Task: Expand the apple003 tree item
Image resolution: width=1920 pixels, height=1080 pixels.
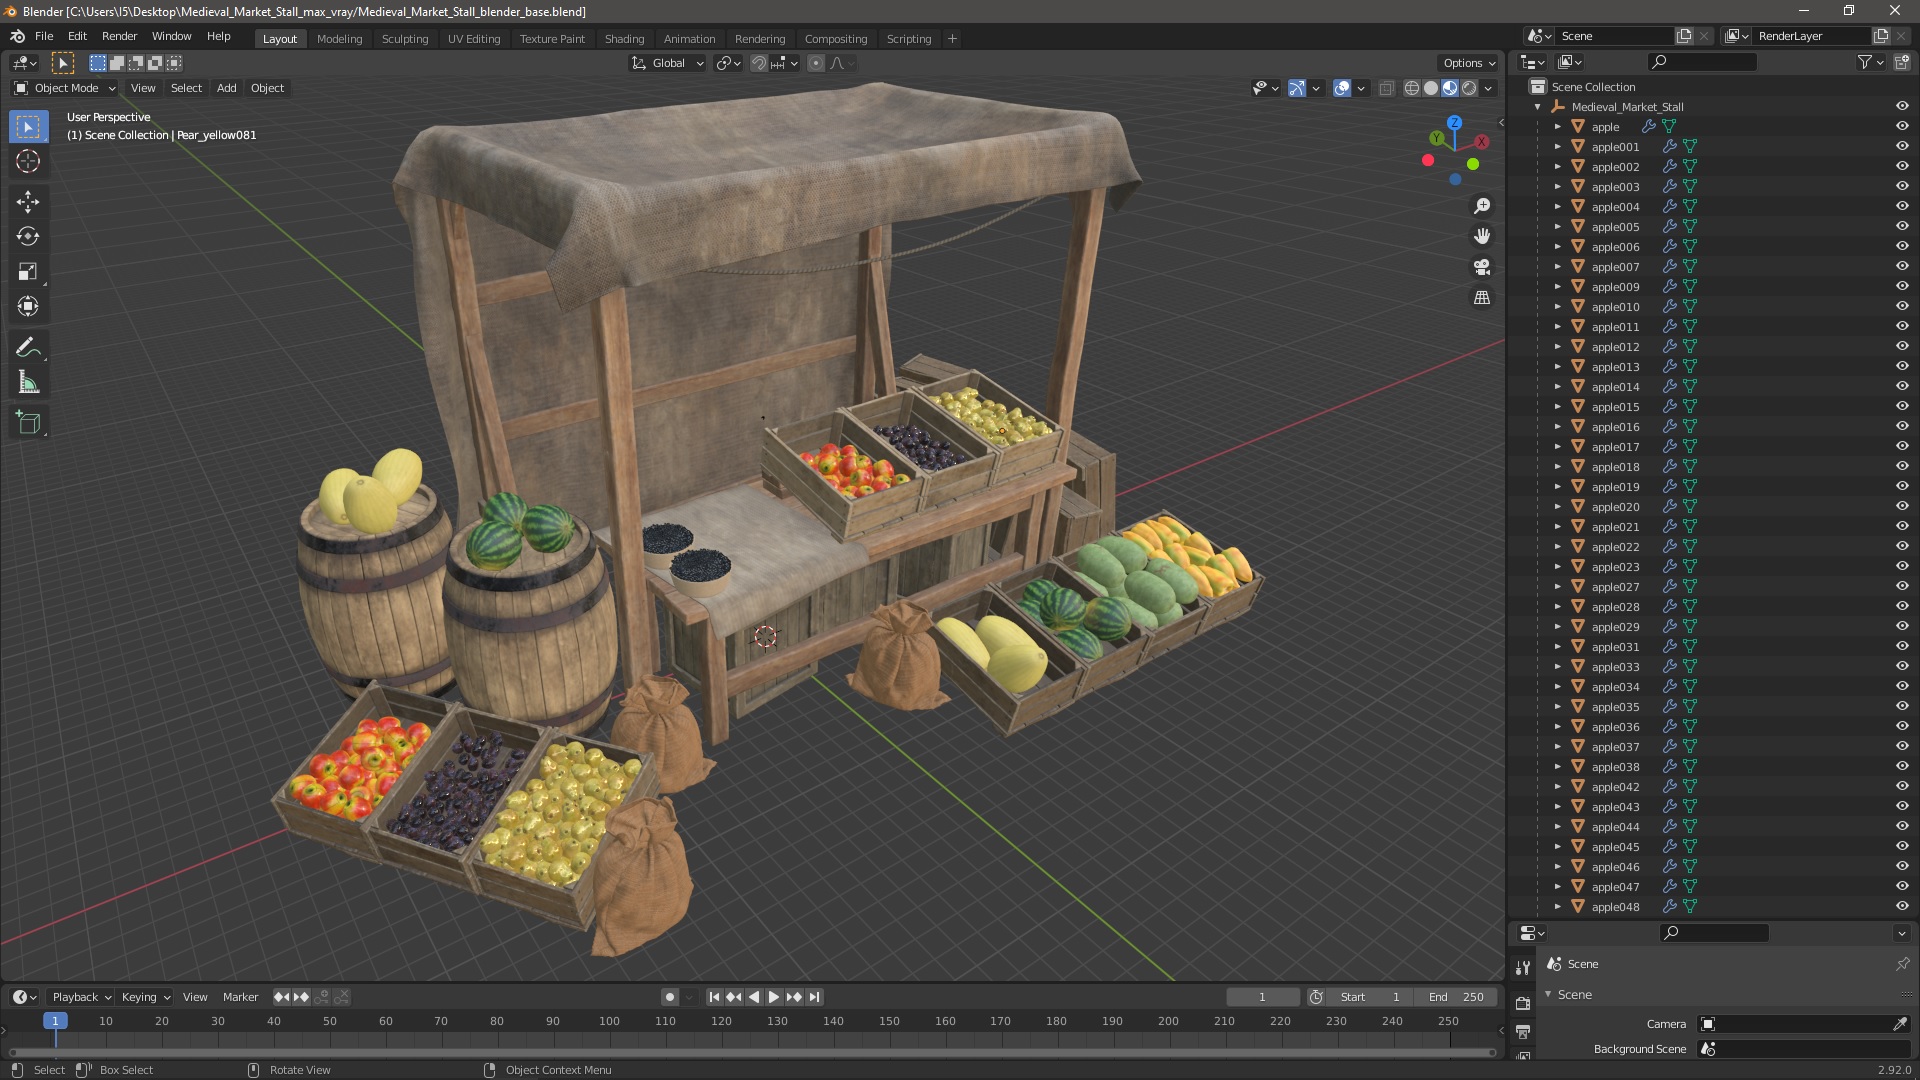Action: pyautogui.click(x=1557, y=187)
